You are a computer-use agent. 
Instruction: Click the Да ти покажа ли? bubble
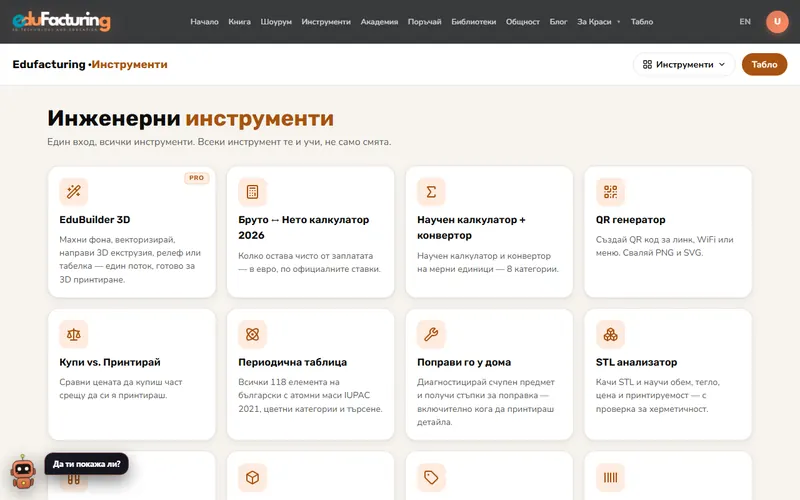coord(87,464)
